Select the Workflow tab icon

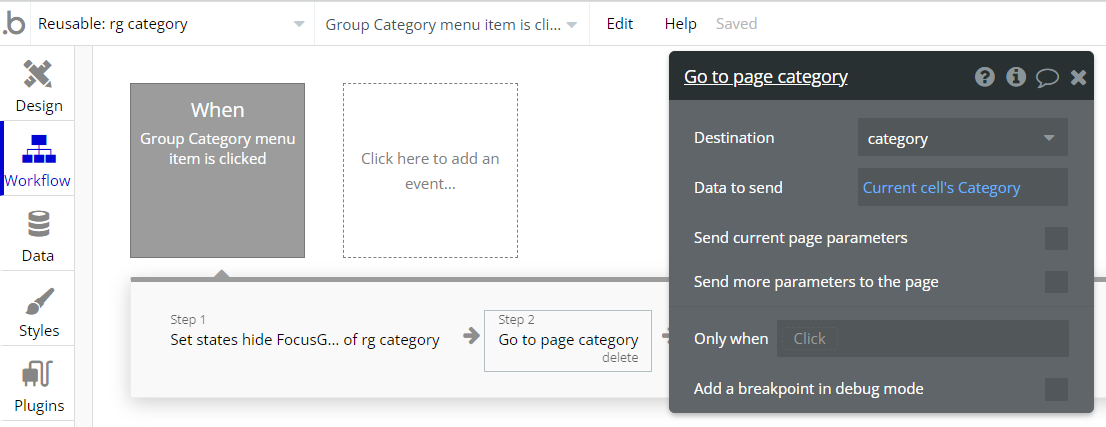click(x=38, y=149)
